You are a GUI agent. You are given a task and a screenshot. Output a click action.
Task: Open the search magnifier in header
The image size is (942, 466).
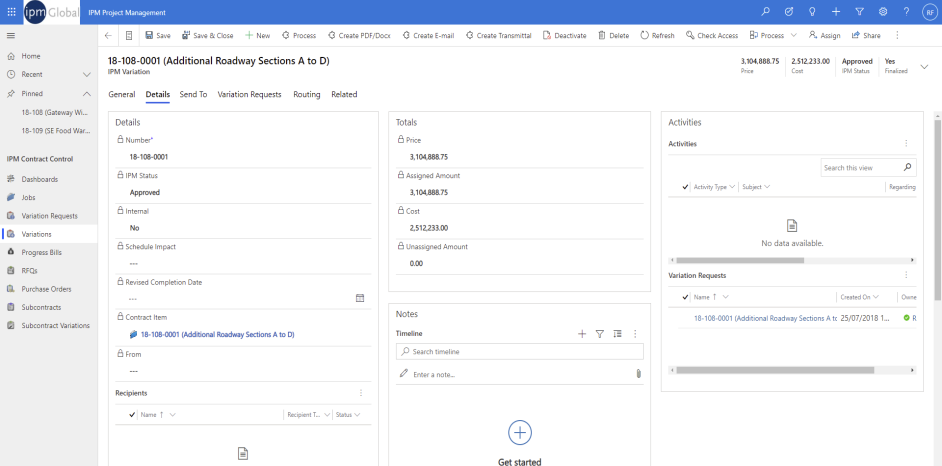765,12
